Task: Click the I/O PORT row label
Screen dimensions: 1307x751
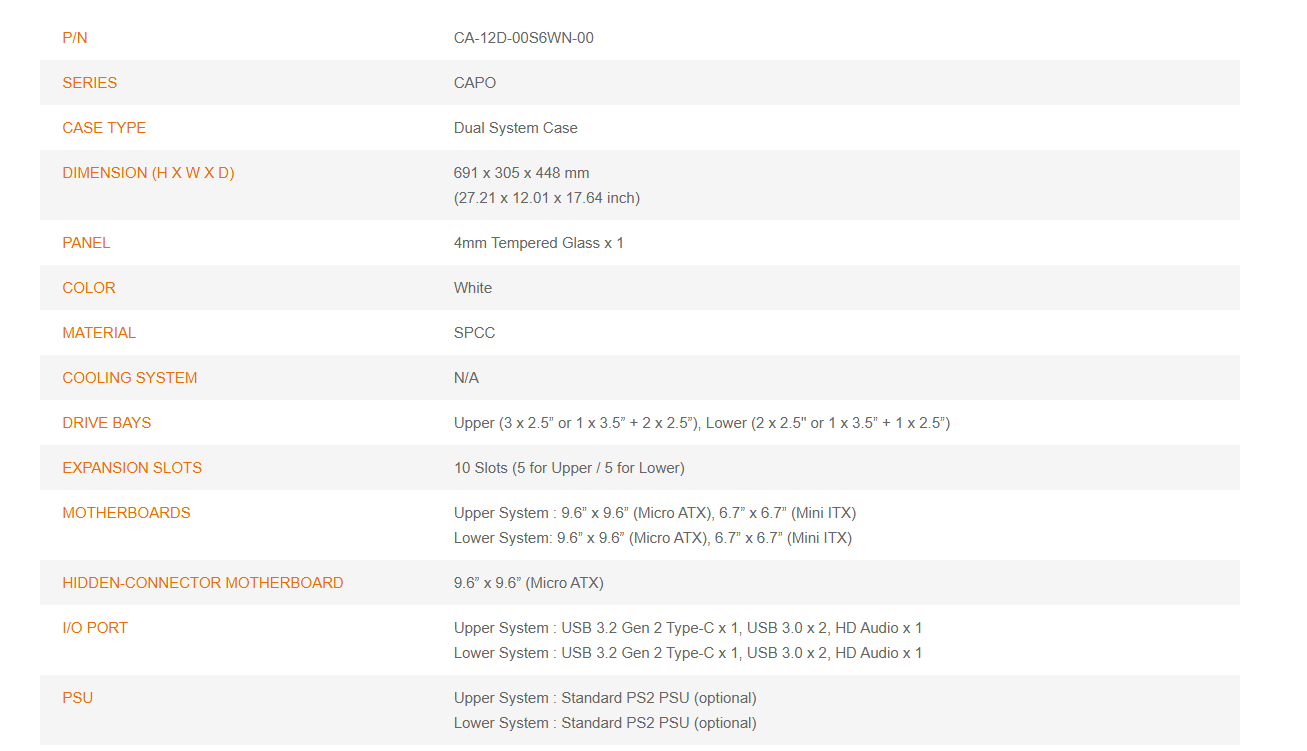Action: (x=95, y=628)
